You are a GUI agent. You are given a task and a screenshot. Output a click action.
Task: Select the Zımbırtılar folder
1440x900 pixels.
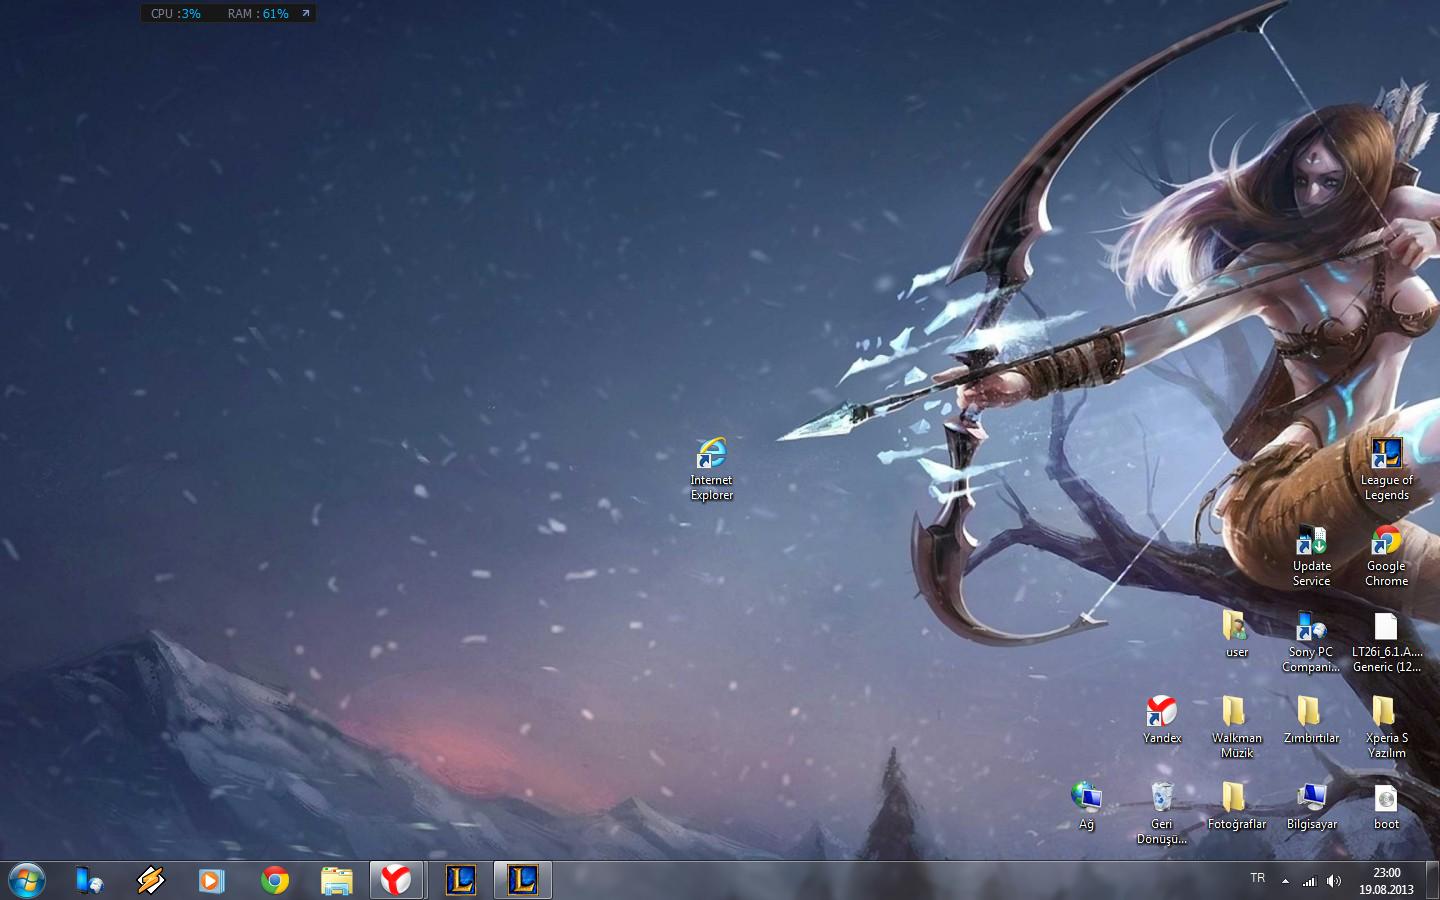1311,720
